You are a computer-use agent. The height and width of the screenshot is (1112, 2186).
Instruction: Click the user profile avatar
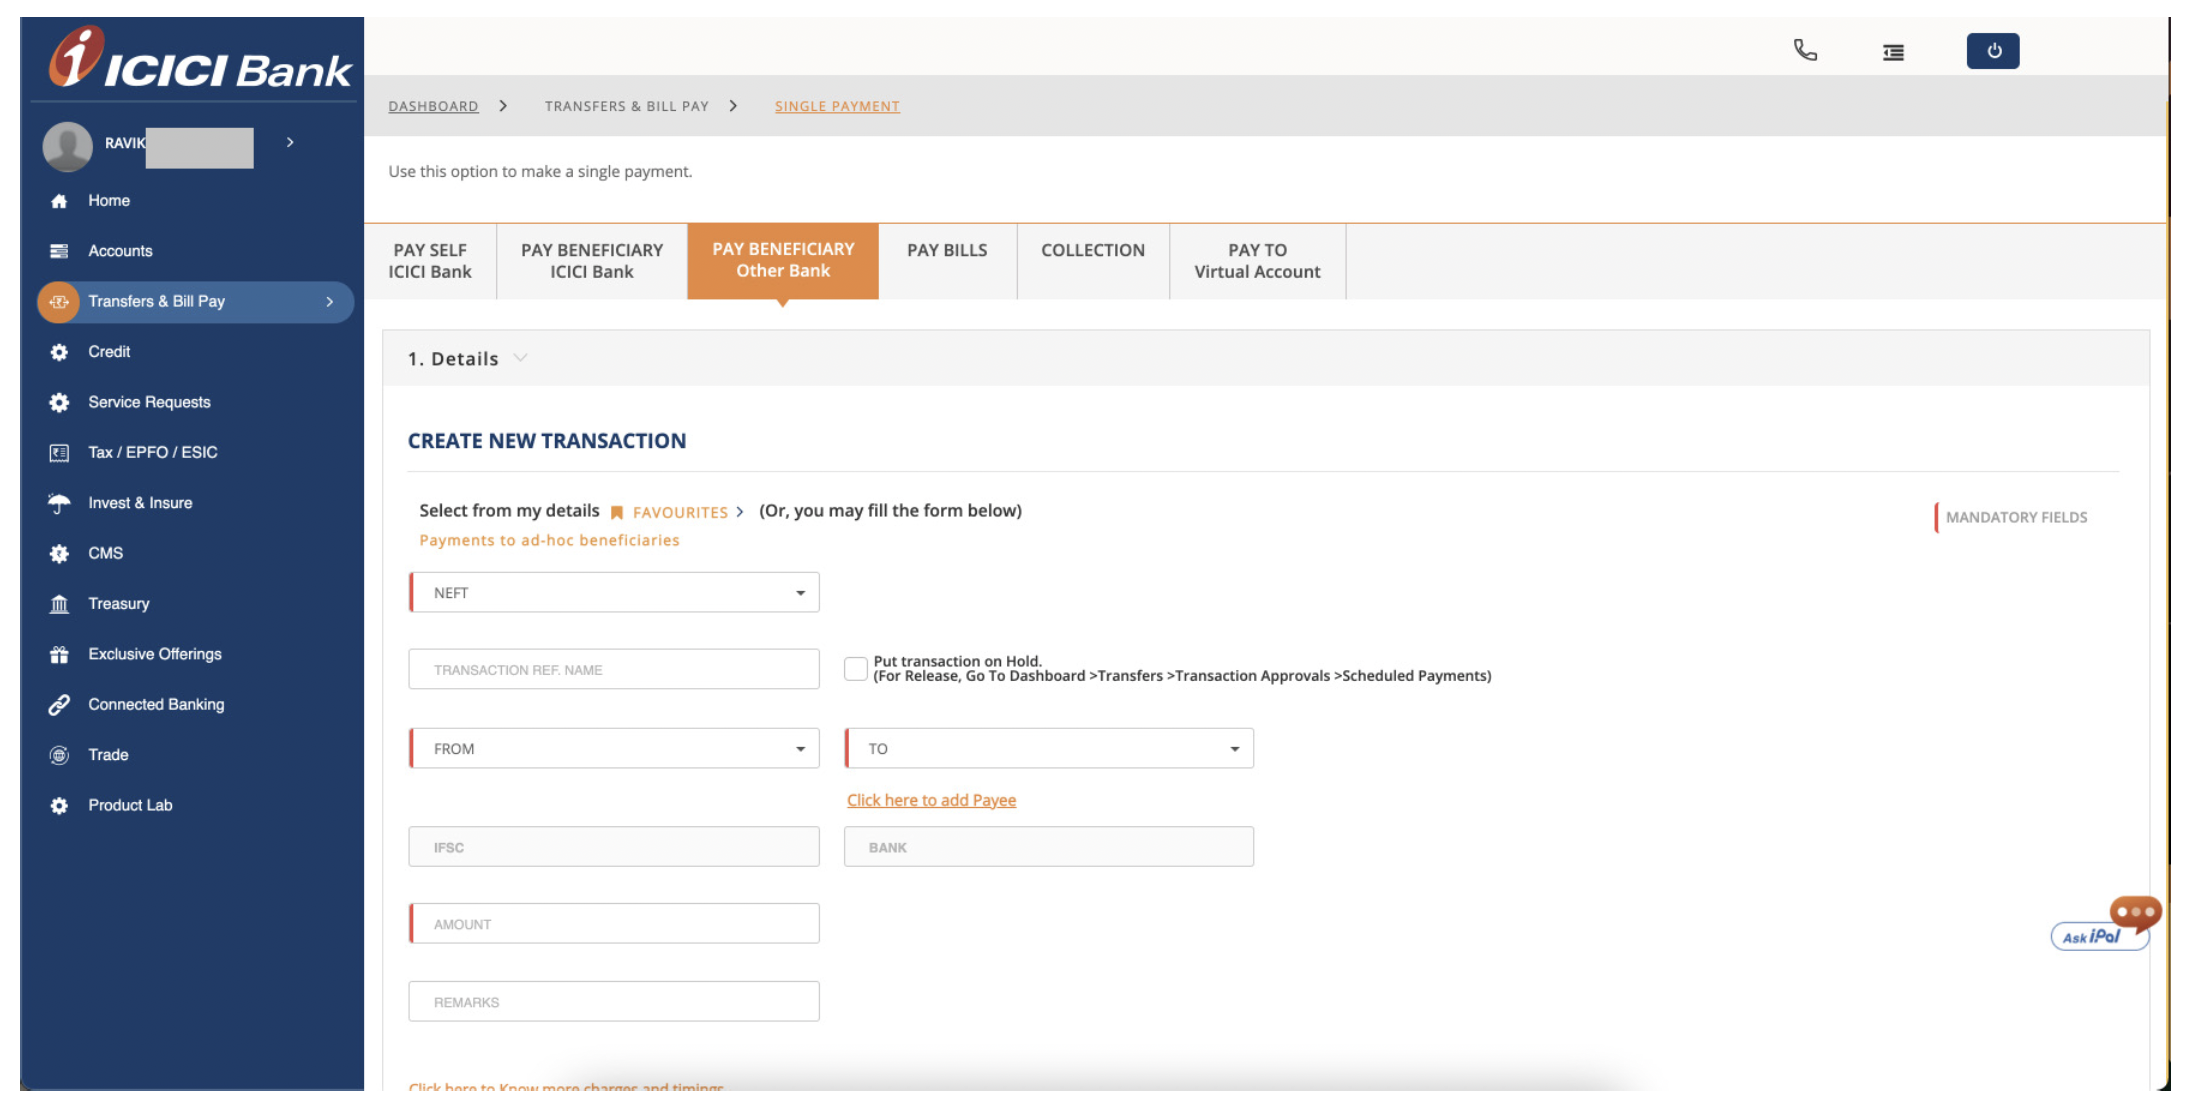[68, 146]
